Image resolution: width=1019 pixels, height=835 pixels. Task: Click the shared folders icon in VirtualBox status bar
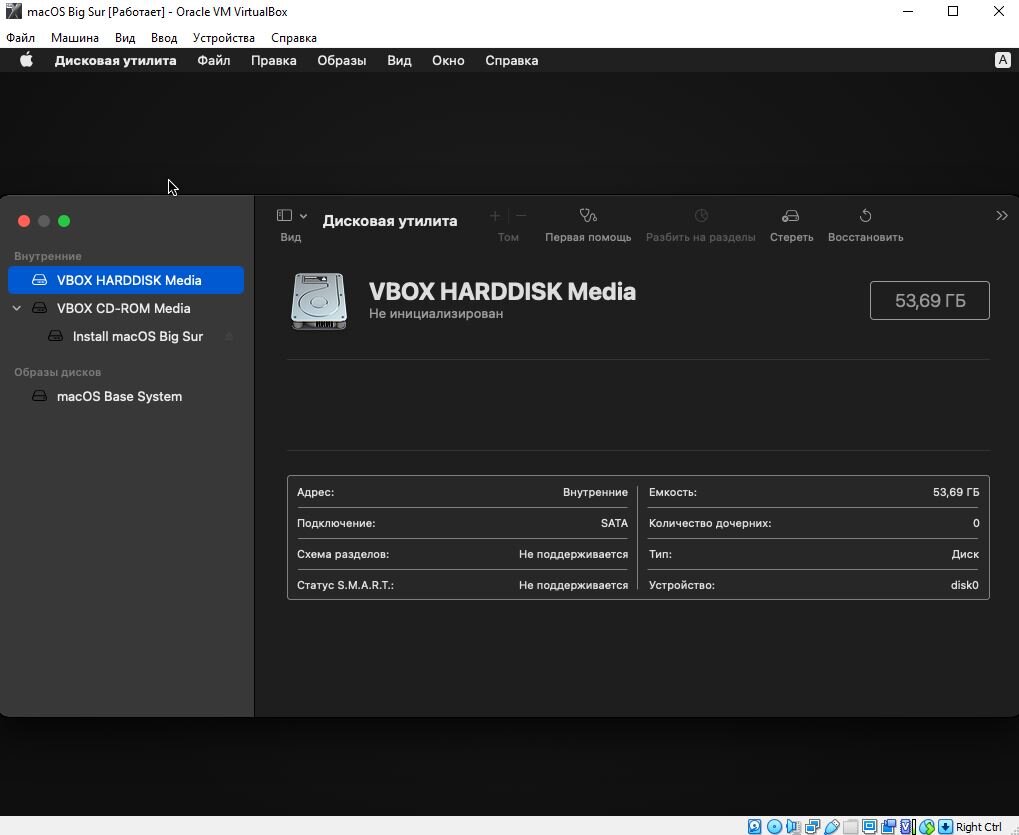pos(851,827)
